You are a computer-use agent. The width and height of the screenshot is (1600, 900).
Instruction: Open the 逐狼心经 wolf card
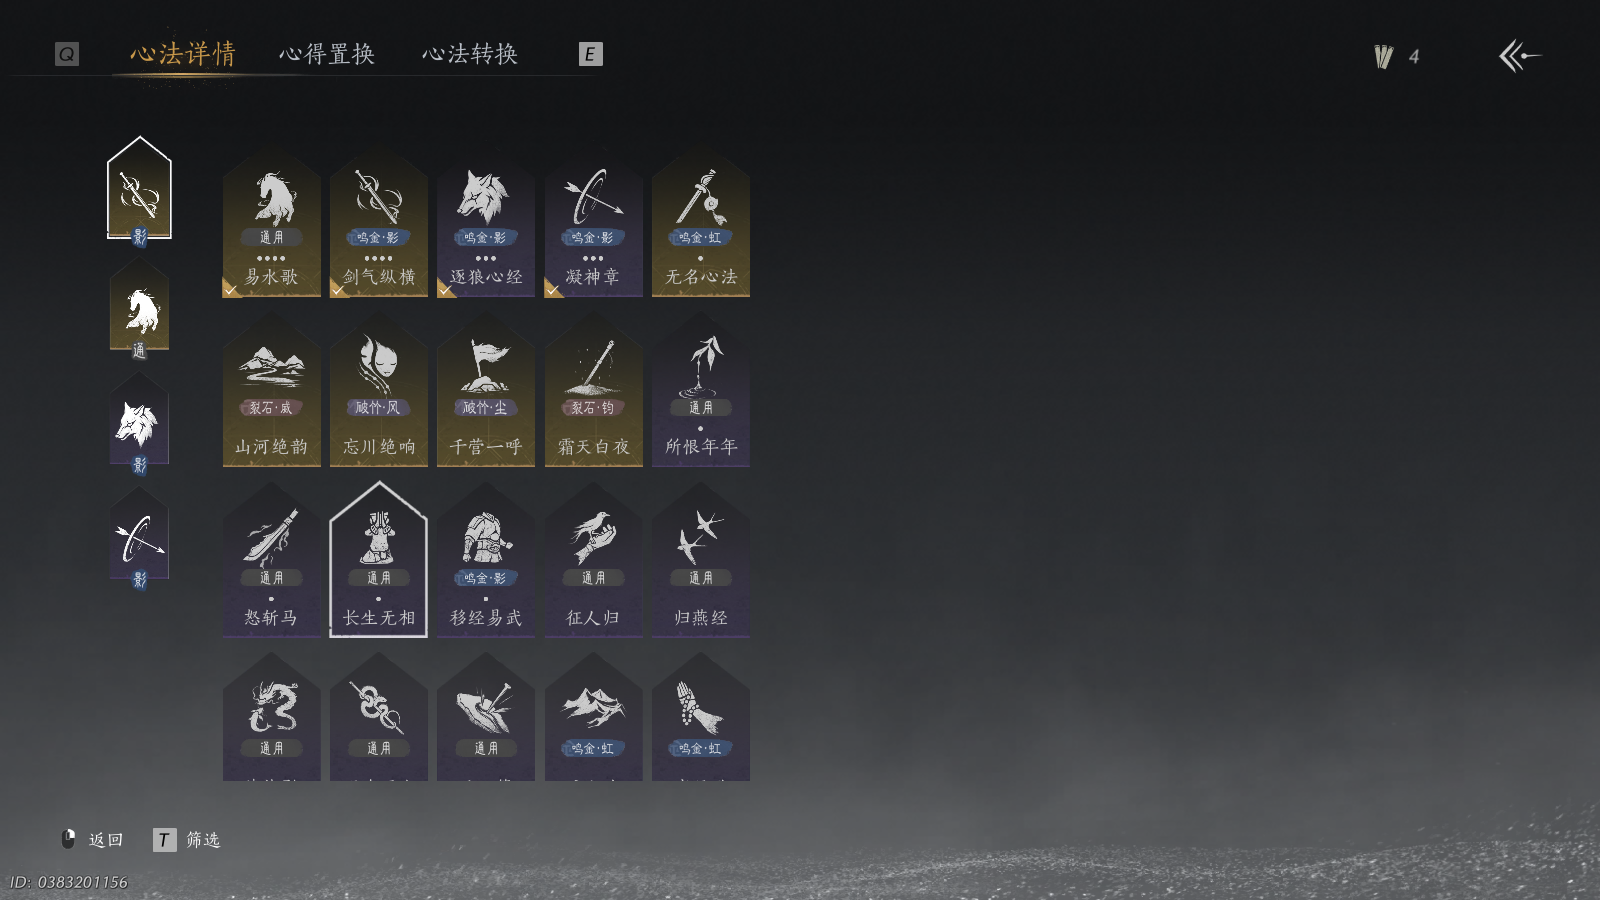(486, 225)
